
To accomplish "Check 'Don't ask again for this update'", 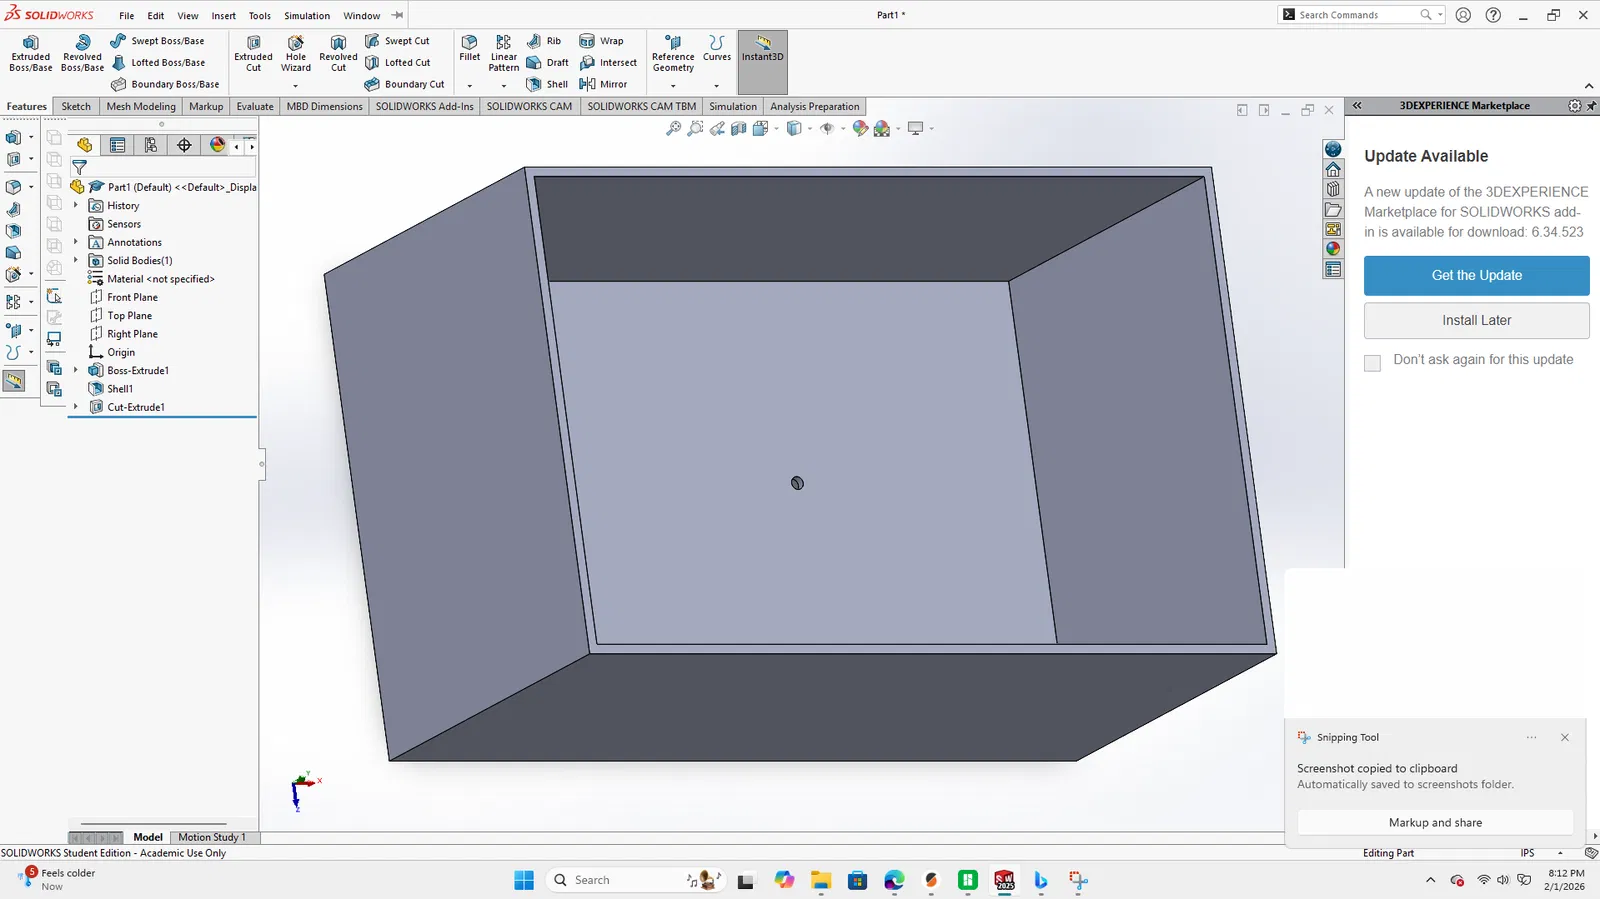I will coord(1373,363).
